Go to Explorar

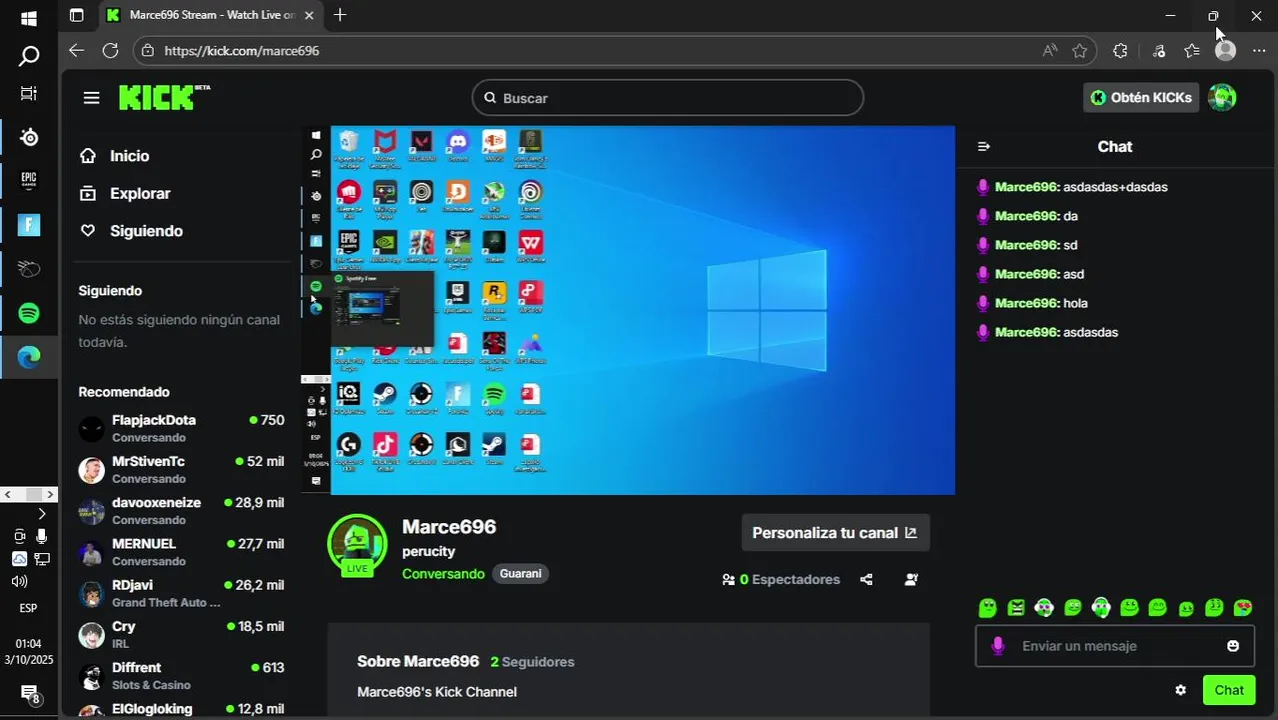[x=140, y=193]
